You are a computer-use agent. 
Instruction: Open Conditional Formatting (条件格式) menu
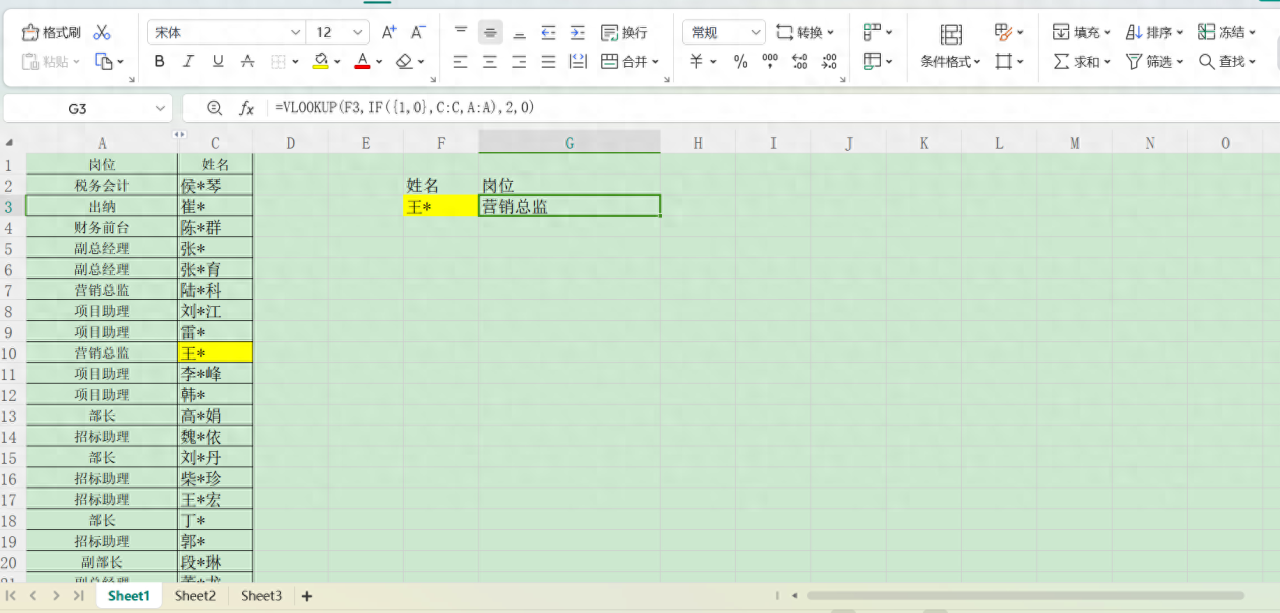click(x=950, y=61)
